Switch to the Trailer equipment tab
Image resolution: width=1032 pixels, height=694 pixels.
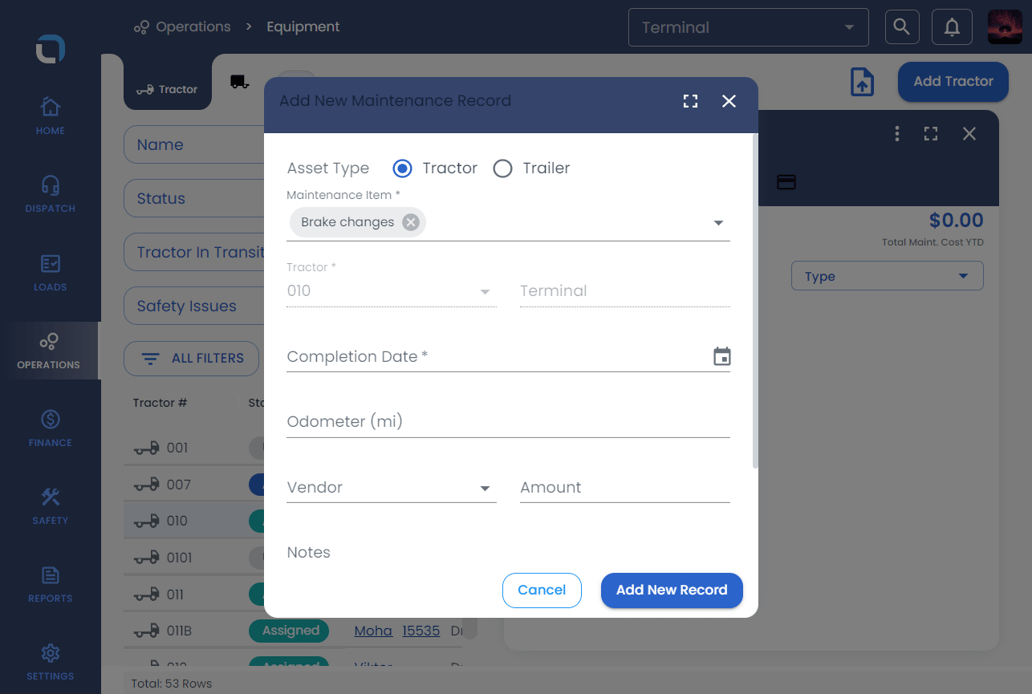pos(239,82)
